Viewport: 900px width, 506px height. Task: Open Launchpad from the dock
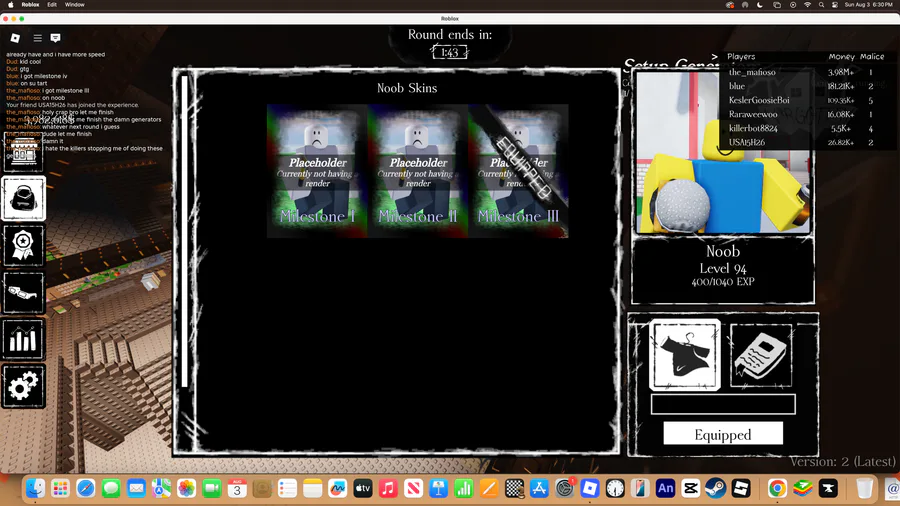60,488
